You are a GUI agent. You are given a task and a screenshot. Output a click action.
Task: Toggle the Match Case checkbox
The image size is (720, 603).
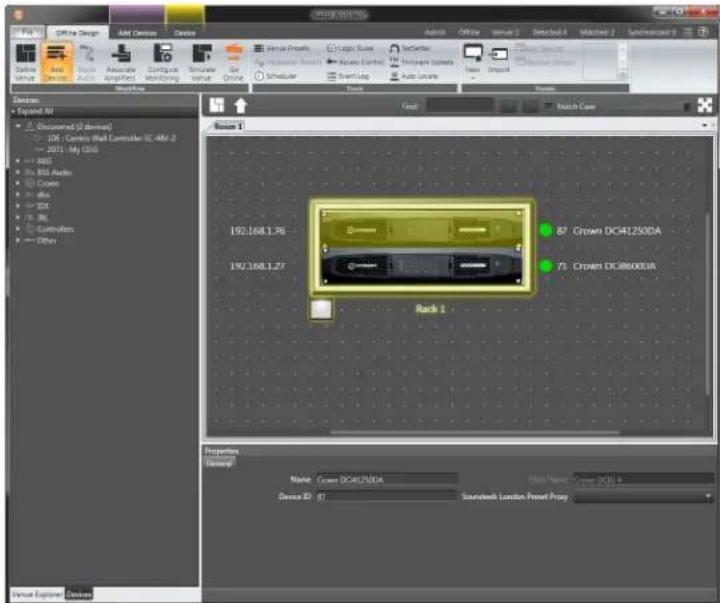[548, 107]
